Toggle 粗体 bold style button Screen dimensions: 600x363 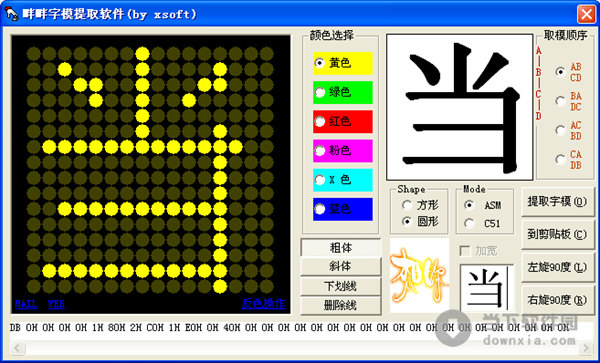coord(341,248)
